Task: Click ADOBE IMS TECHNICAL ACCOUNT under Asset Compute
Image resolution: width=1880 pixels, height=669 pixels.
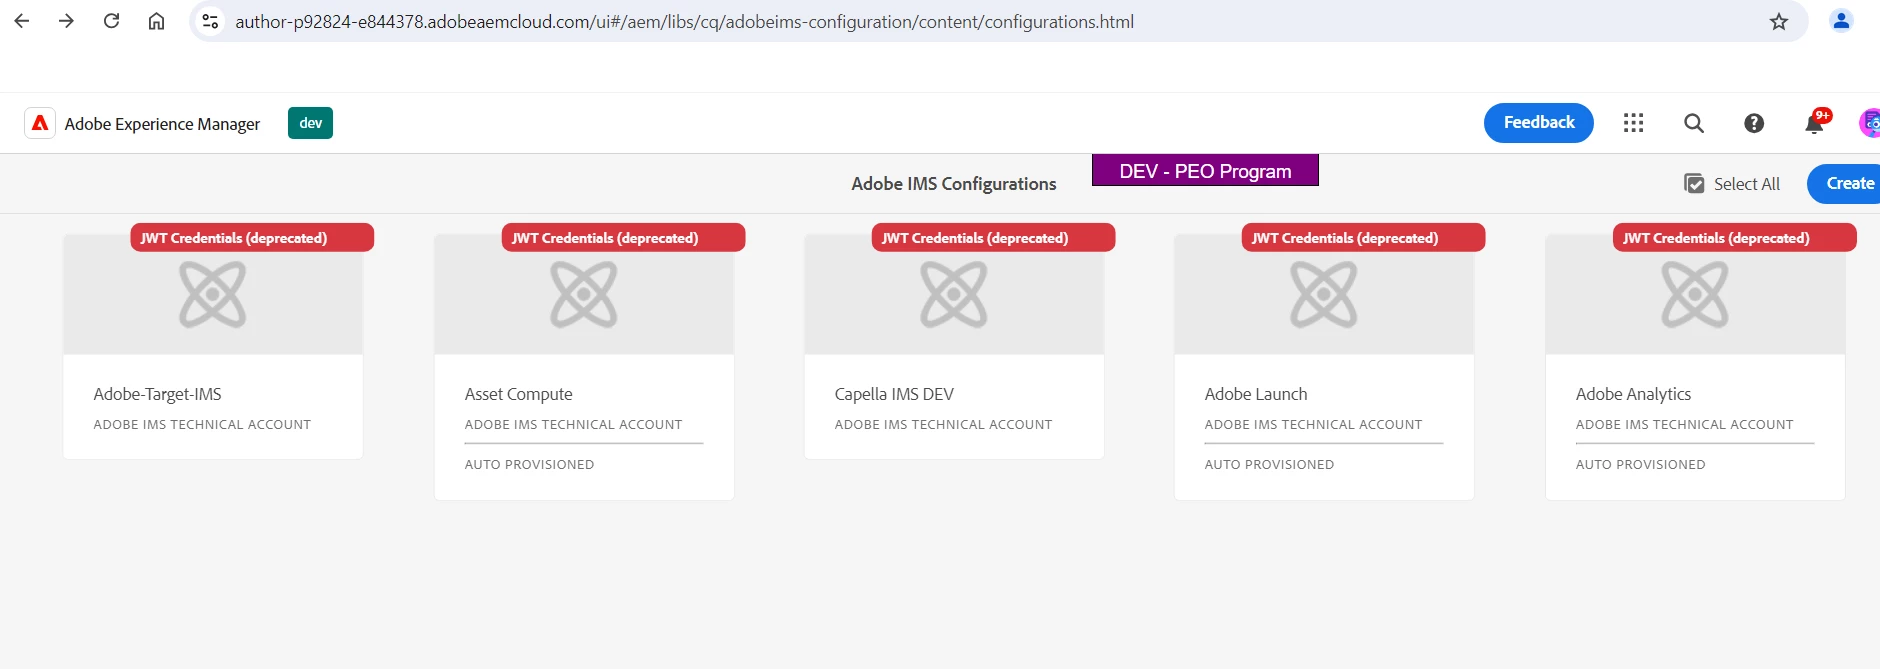Action: coord(574,425)
